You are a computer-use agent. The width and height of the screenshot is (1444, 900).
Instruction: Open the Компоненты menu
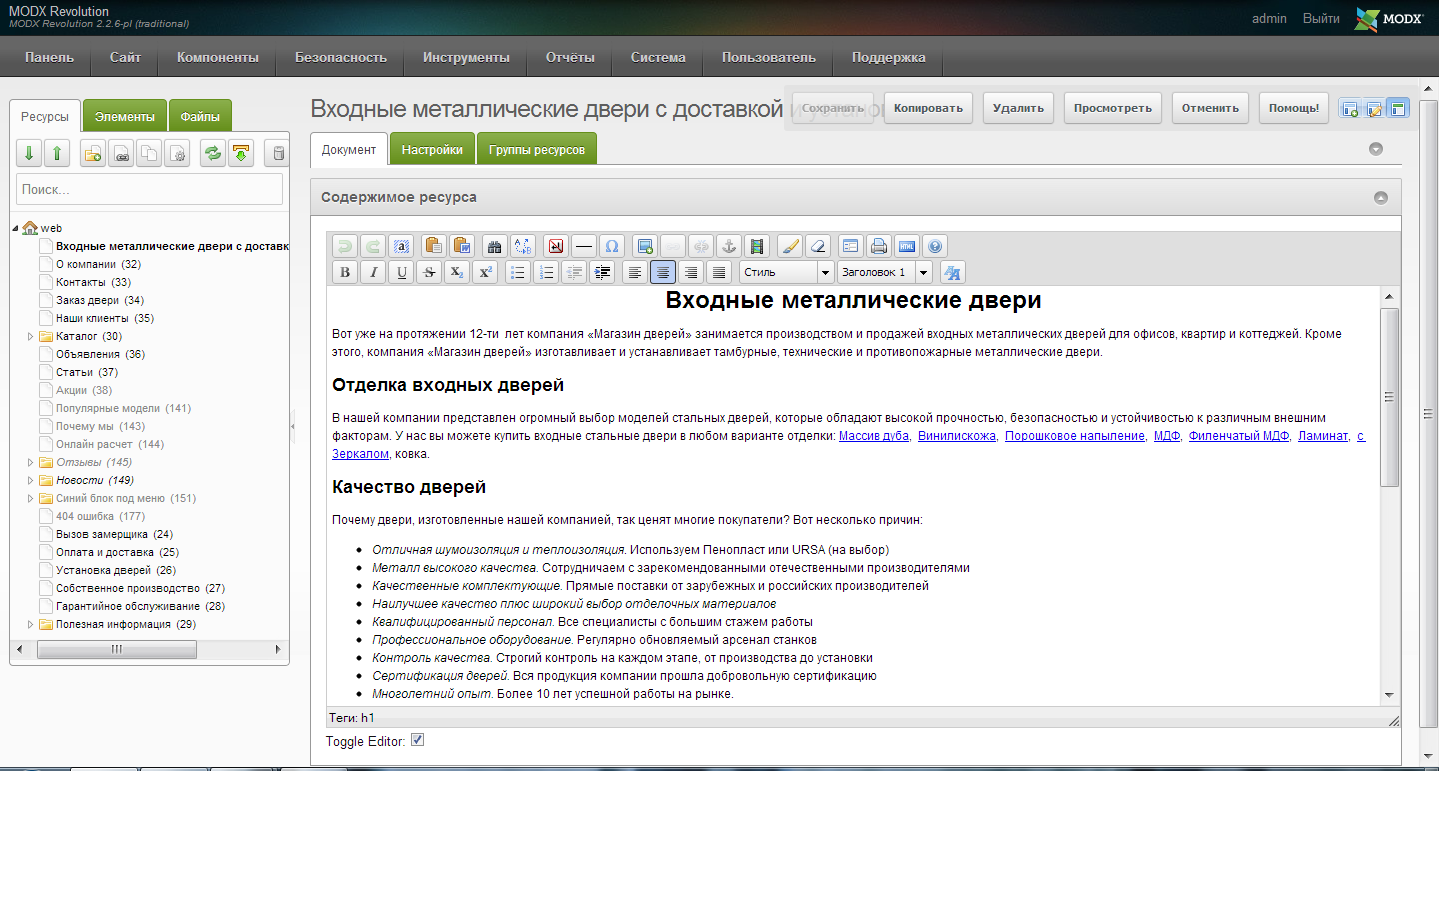218,57
